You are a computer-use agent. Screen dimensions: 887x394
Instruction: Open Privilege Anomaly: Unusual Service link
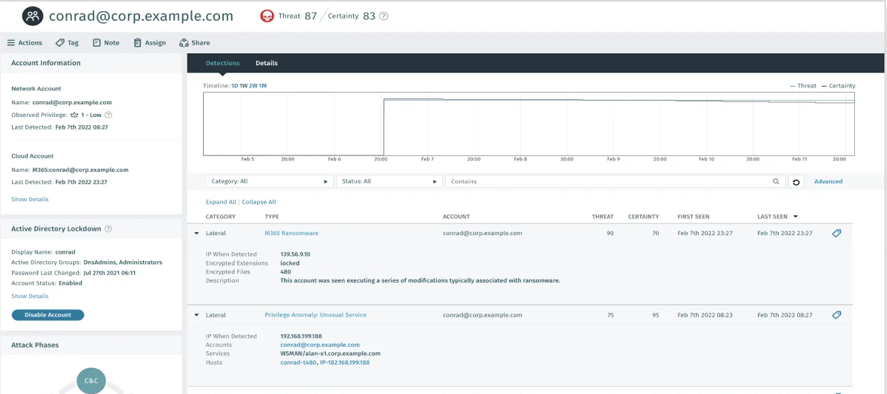click(315, 315)
